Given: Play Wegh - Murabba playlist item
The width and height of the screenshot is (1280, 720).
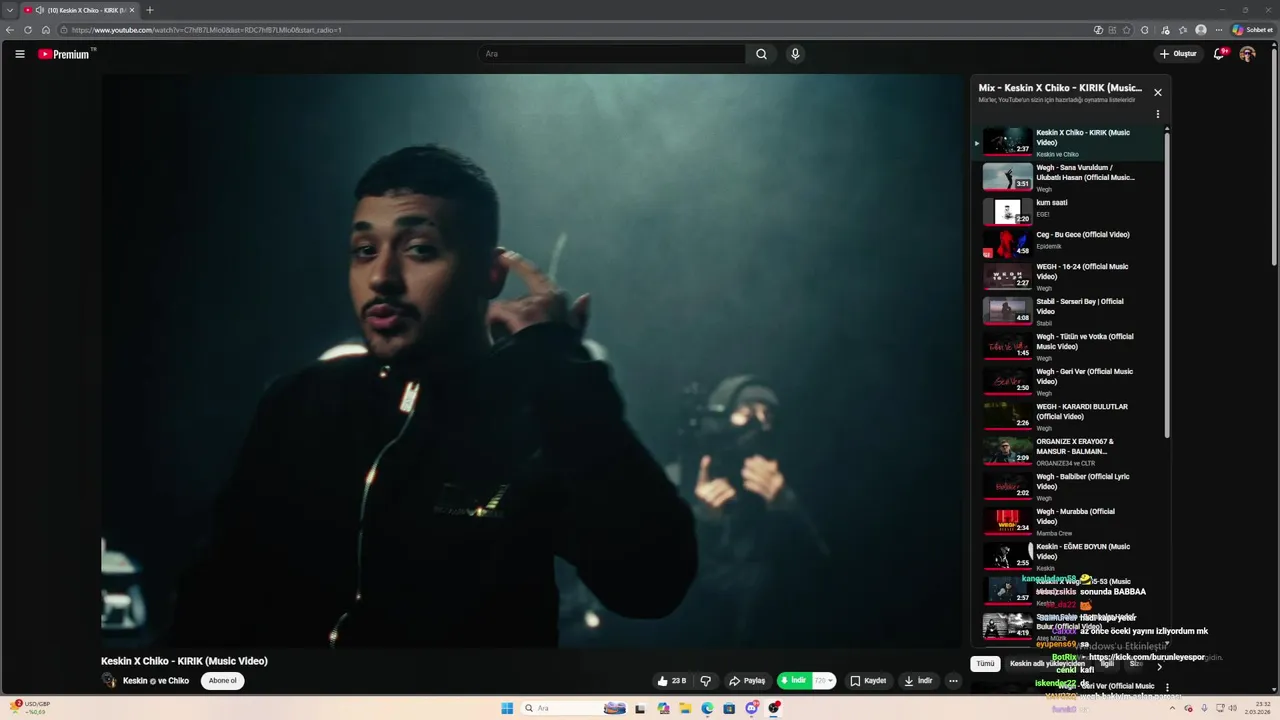Looking at the screenshot, I should [x=1068, y=521].
